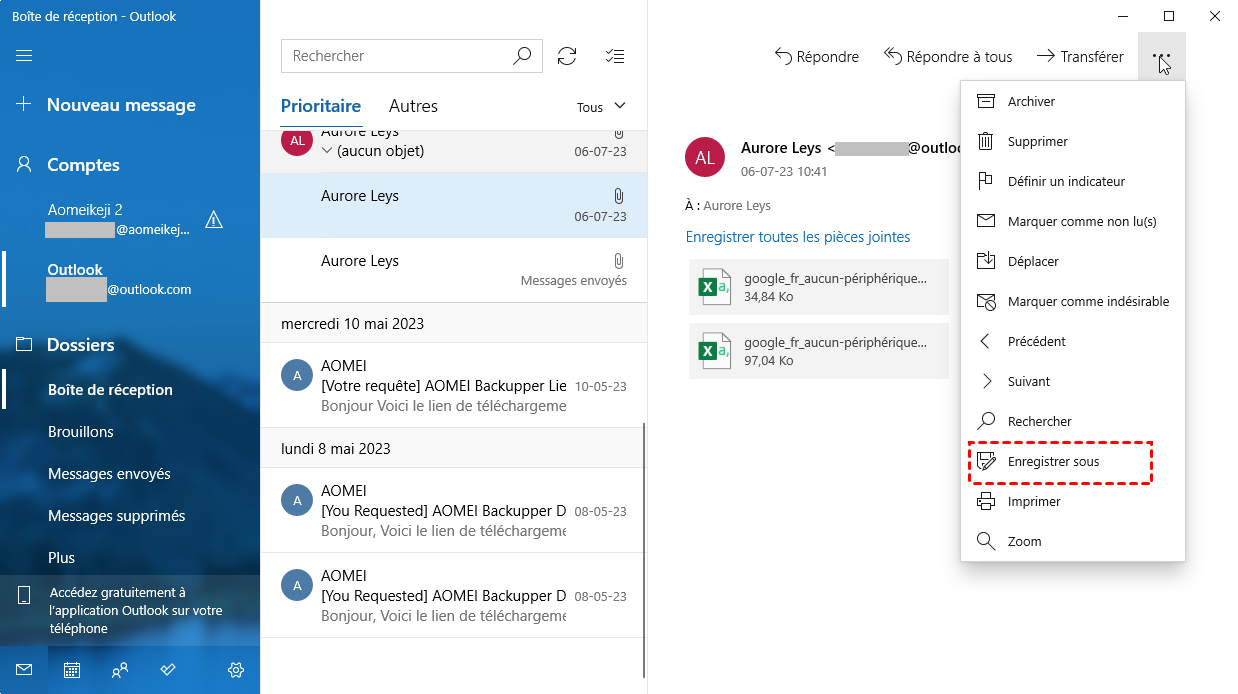This screenshot has width=1238, height=694.
Task: Switch to the Autres tab
Action: 413,106
